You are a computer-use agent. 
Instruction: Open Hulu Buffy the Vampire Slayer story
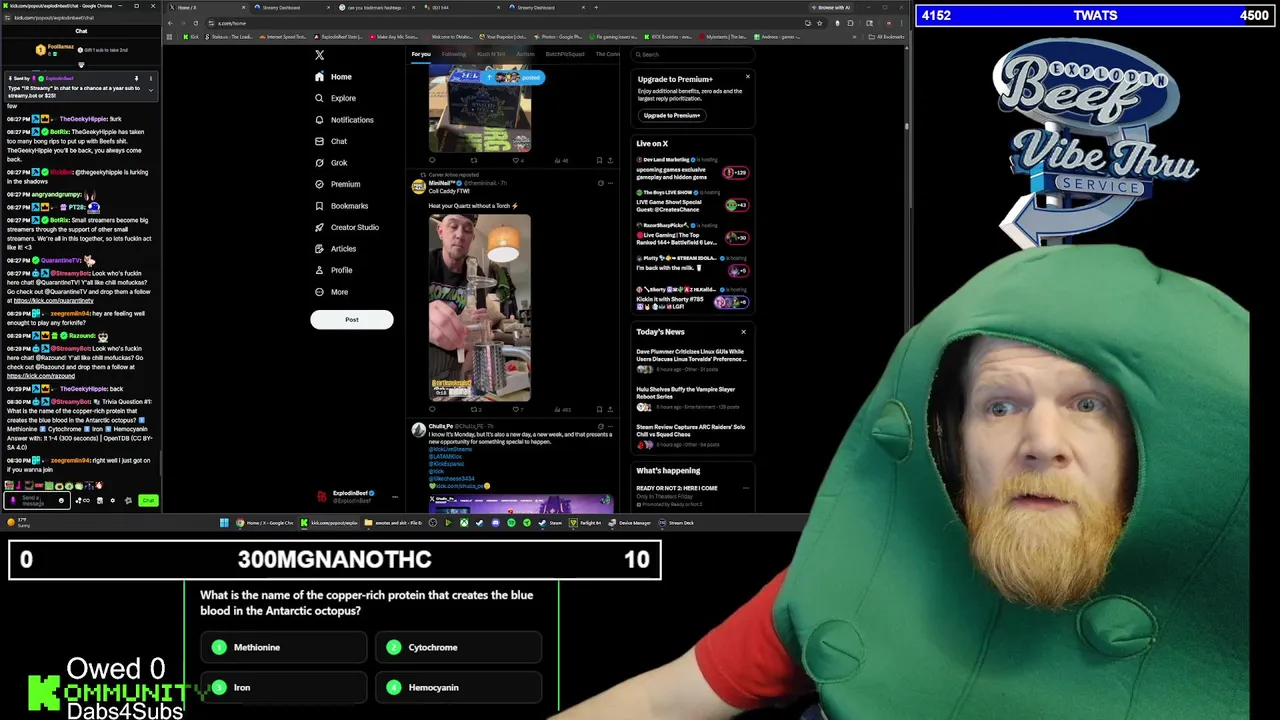point(691,398)
